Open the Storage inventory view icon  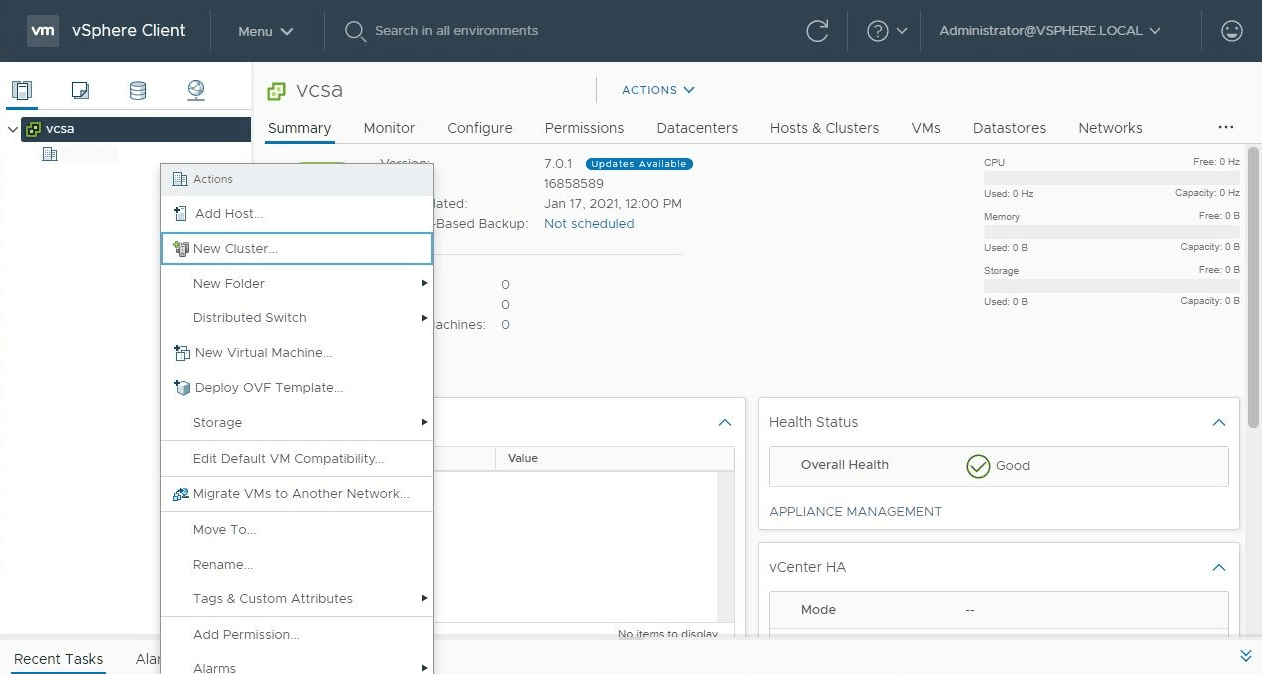pyautogui.click(x=138, y=90)
